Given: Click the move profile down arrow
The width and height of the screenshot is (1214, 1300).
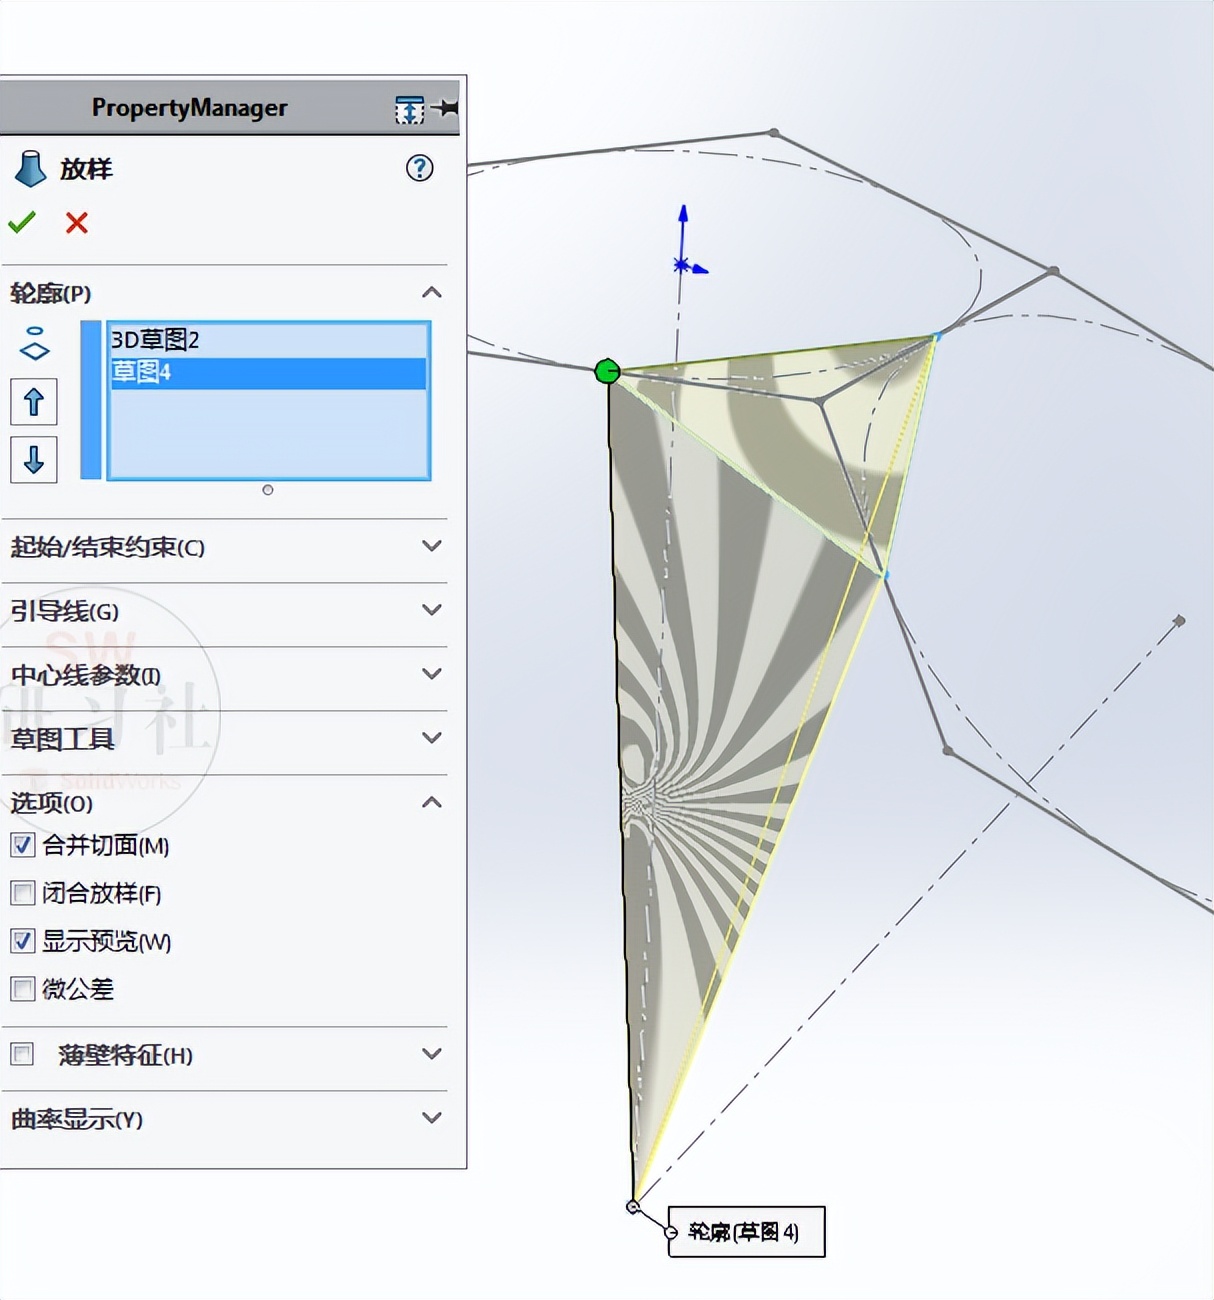Looking at the screenshot, I should pos(34,460).
